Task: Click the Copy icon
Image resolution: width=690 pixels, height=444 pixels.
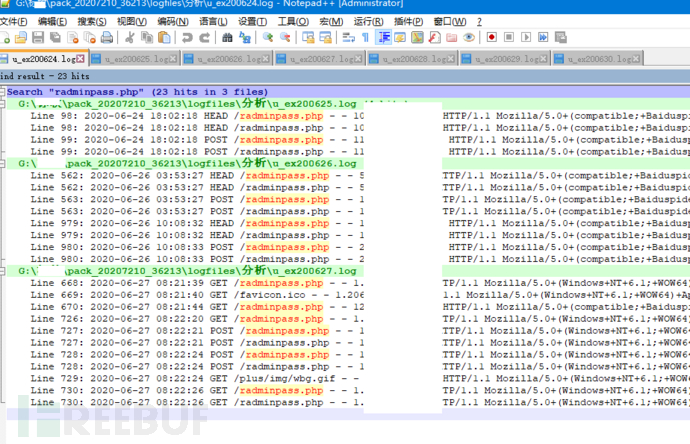Action: [147, 38]
